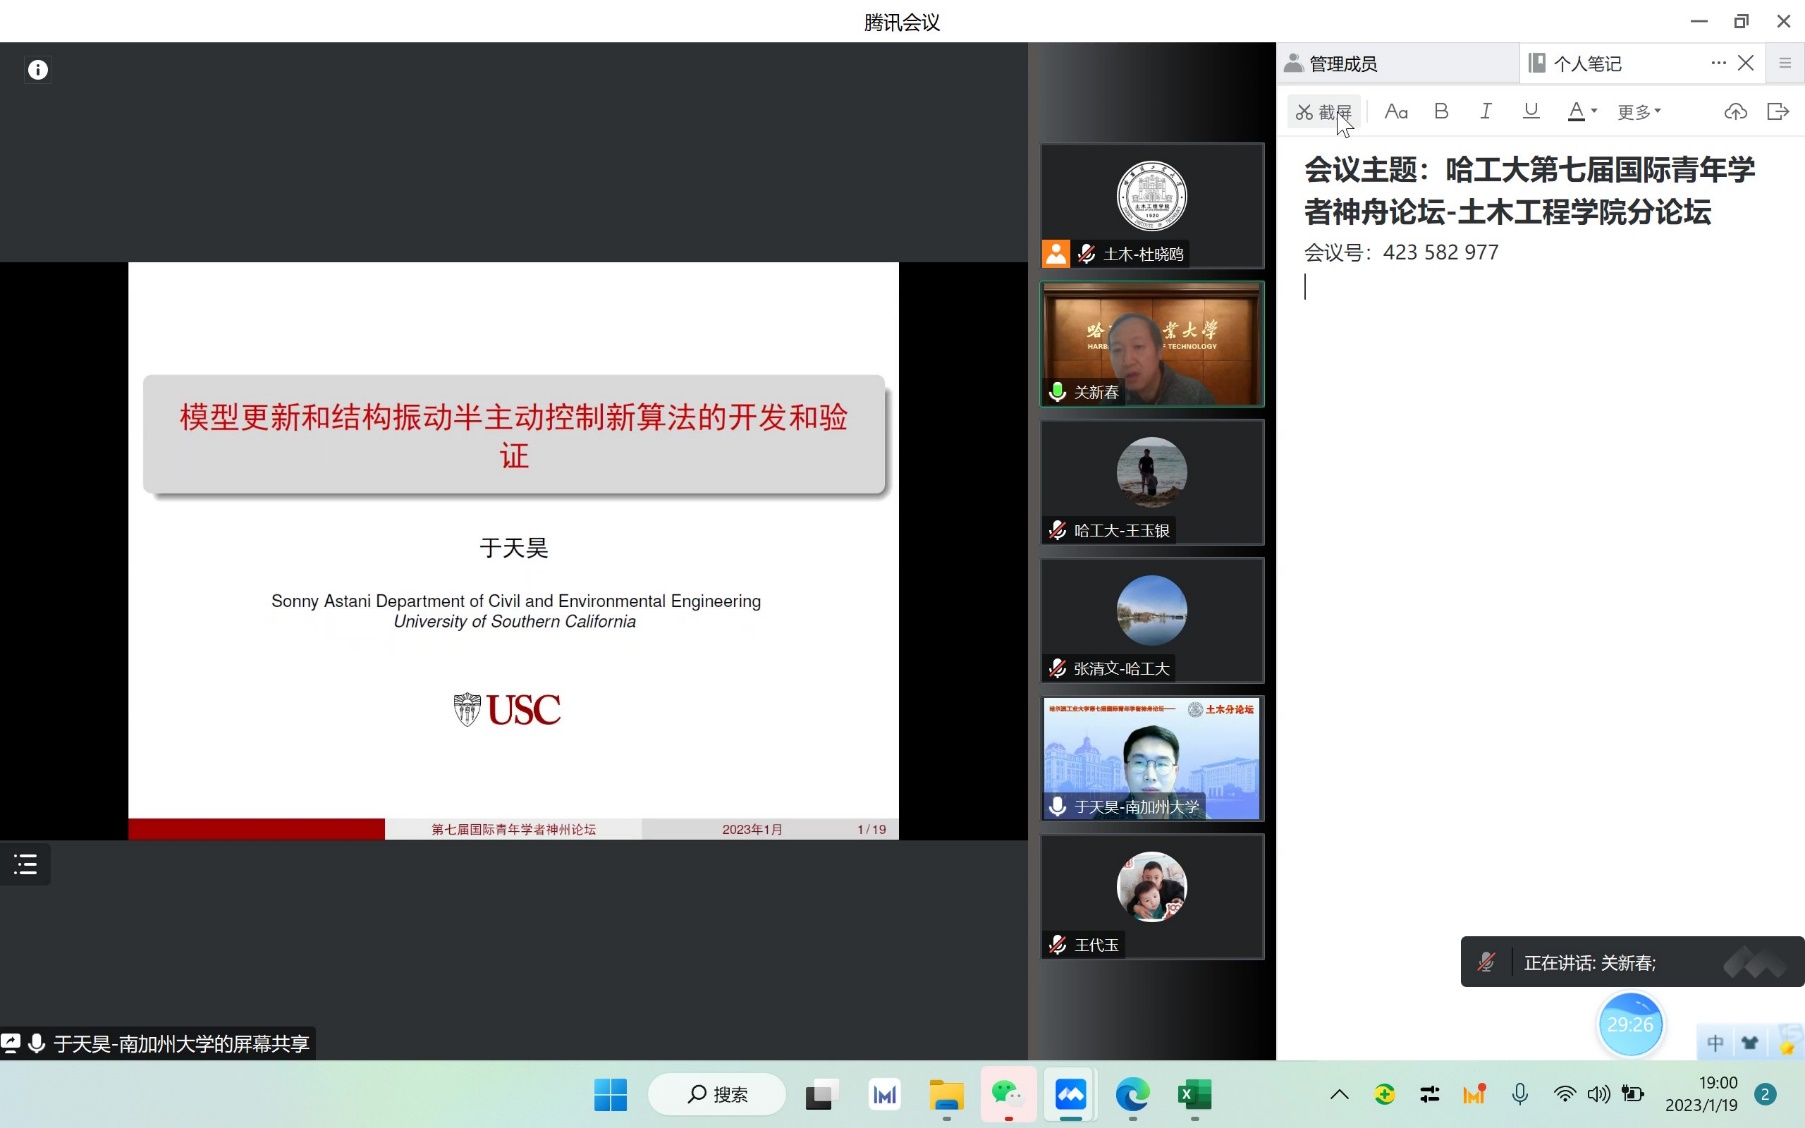
Task: Expand the 更多 formatting dropdown
Action: click(x=1639, y=112)
